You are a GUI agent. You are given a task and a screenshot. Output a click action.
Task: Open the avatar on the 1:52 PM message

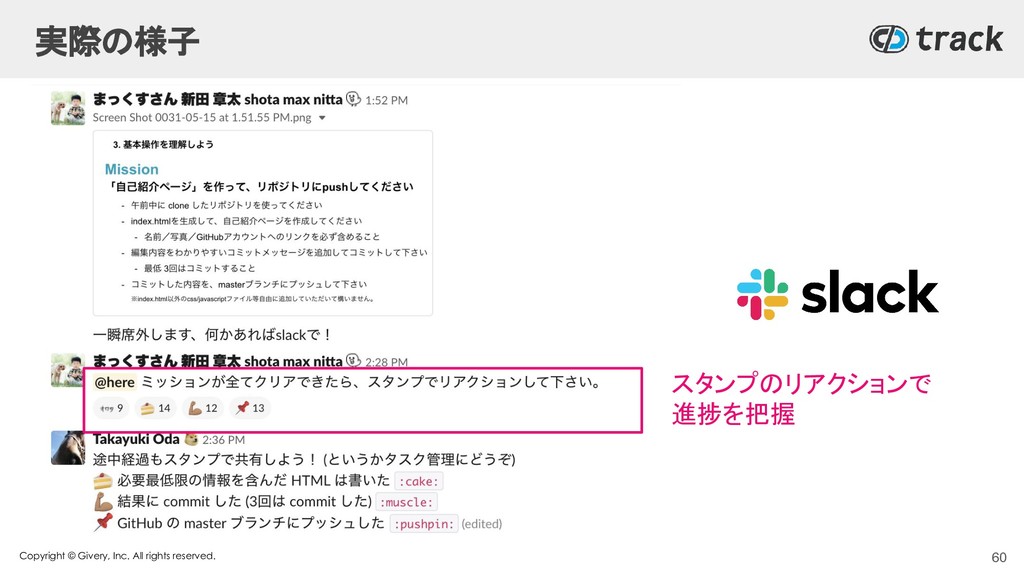click(x=68, y=108)
